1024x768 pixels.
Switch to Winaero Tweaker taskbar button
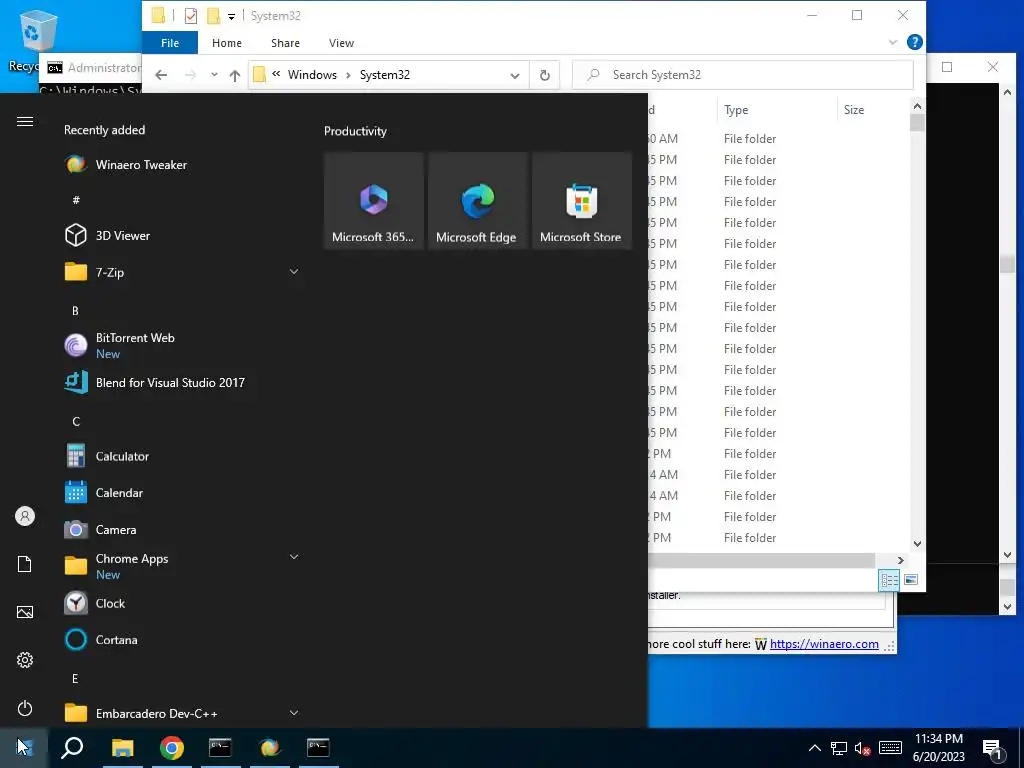coord(270,747)
